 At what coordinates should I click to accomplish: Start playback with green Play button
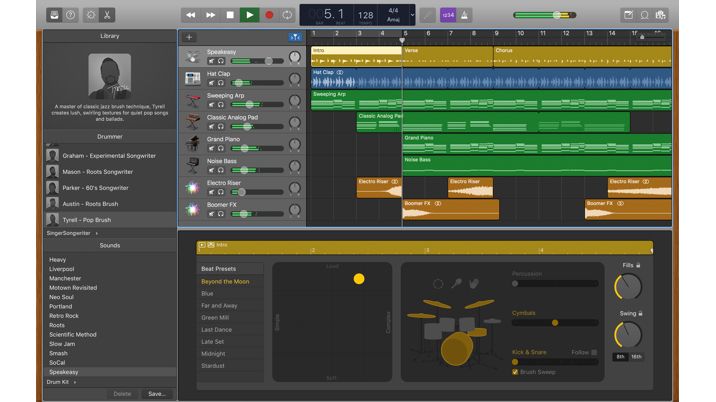point(250,15)
